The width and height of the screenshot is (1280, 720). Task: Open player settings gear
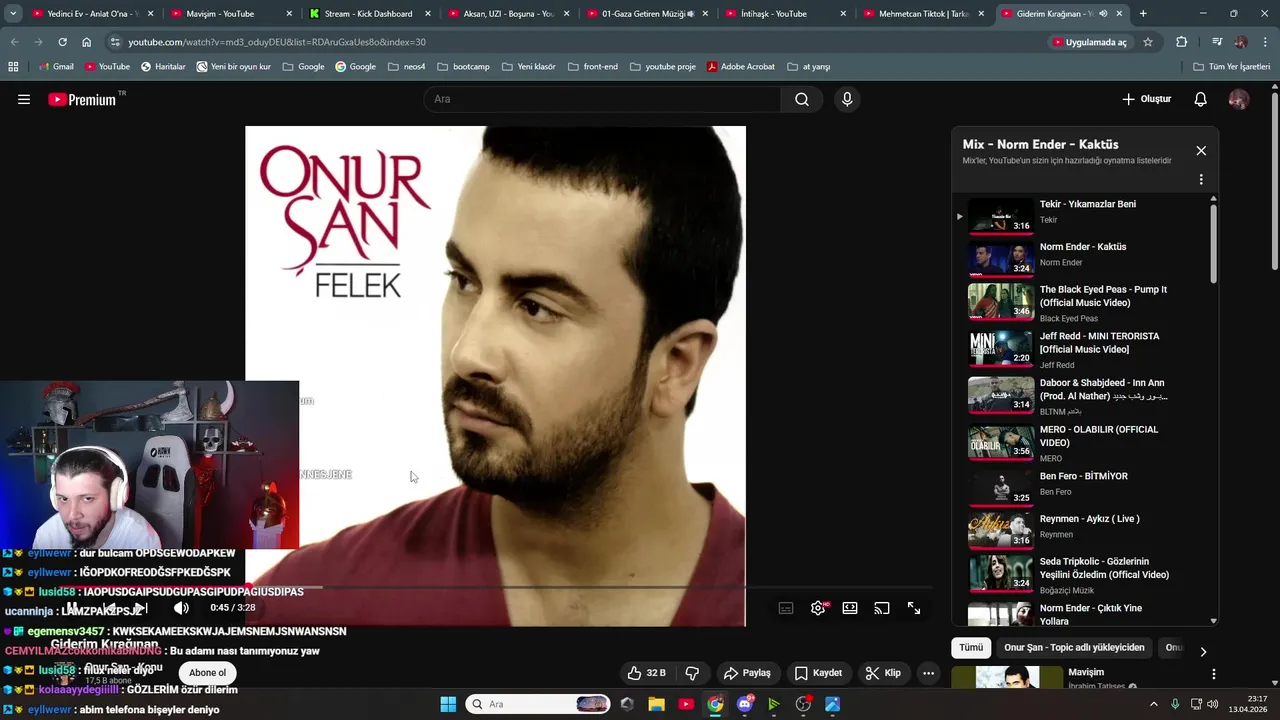[818, 608]
